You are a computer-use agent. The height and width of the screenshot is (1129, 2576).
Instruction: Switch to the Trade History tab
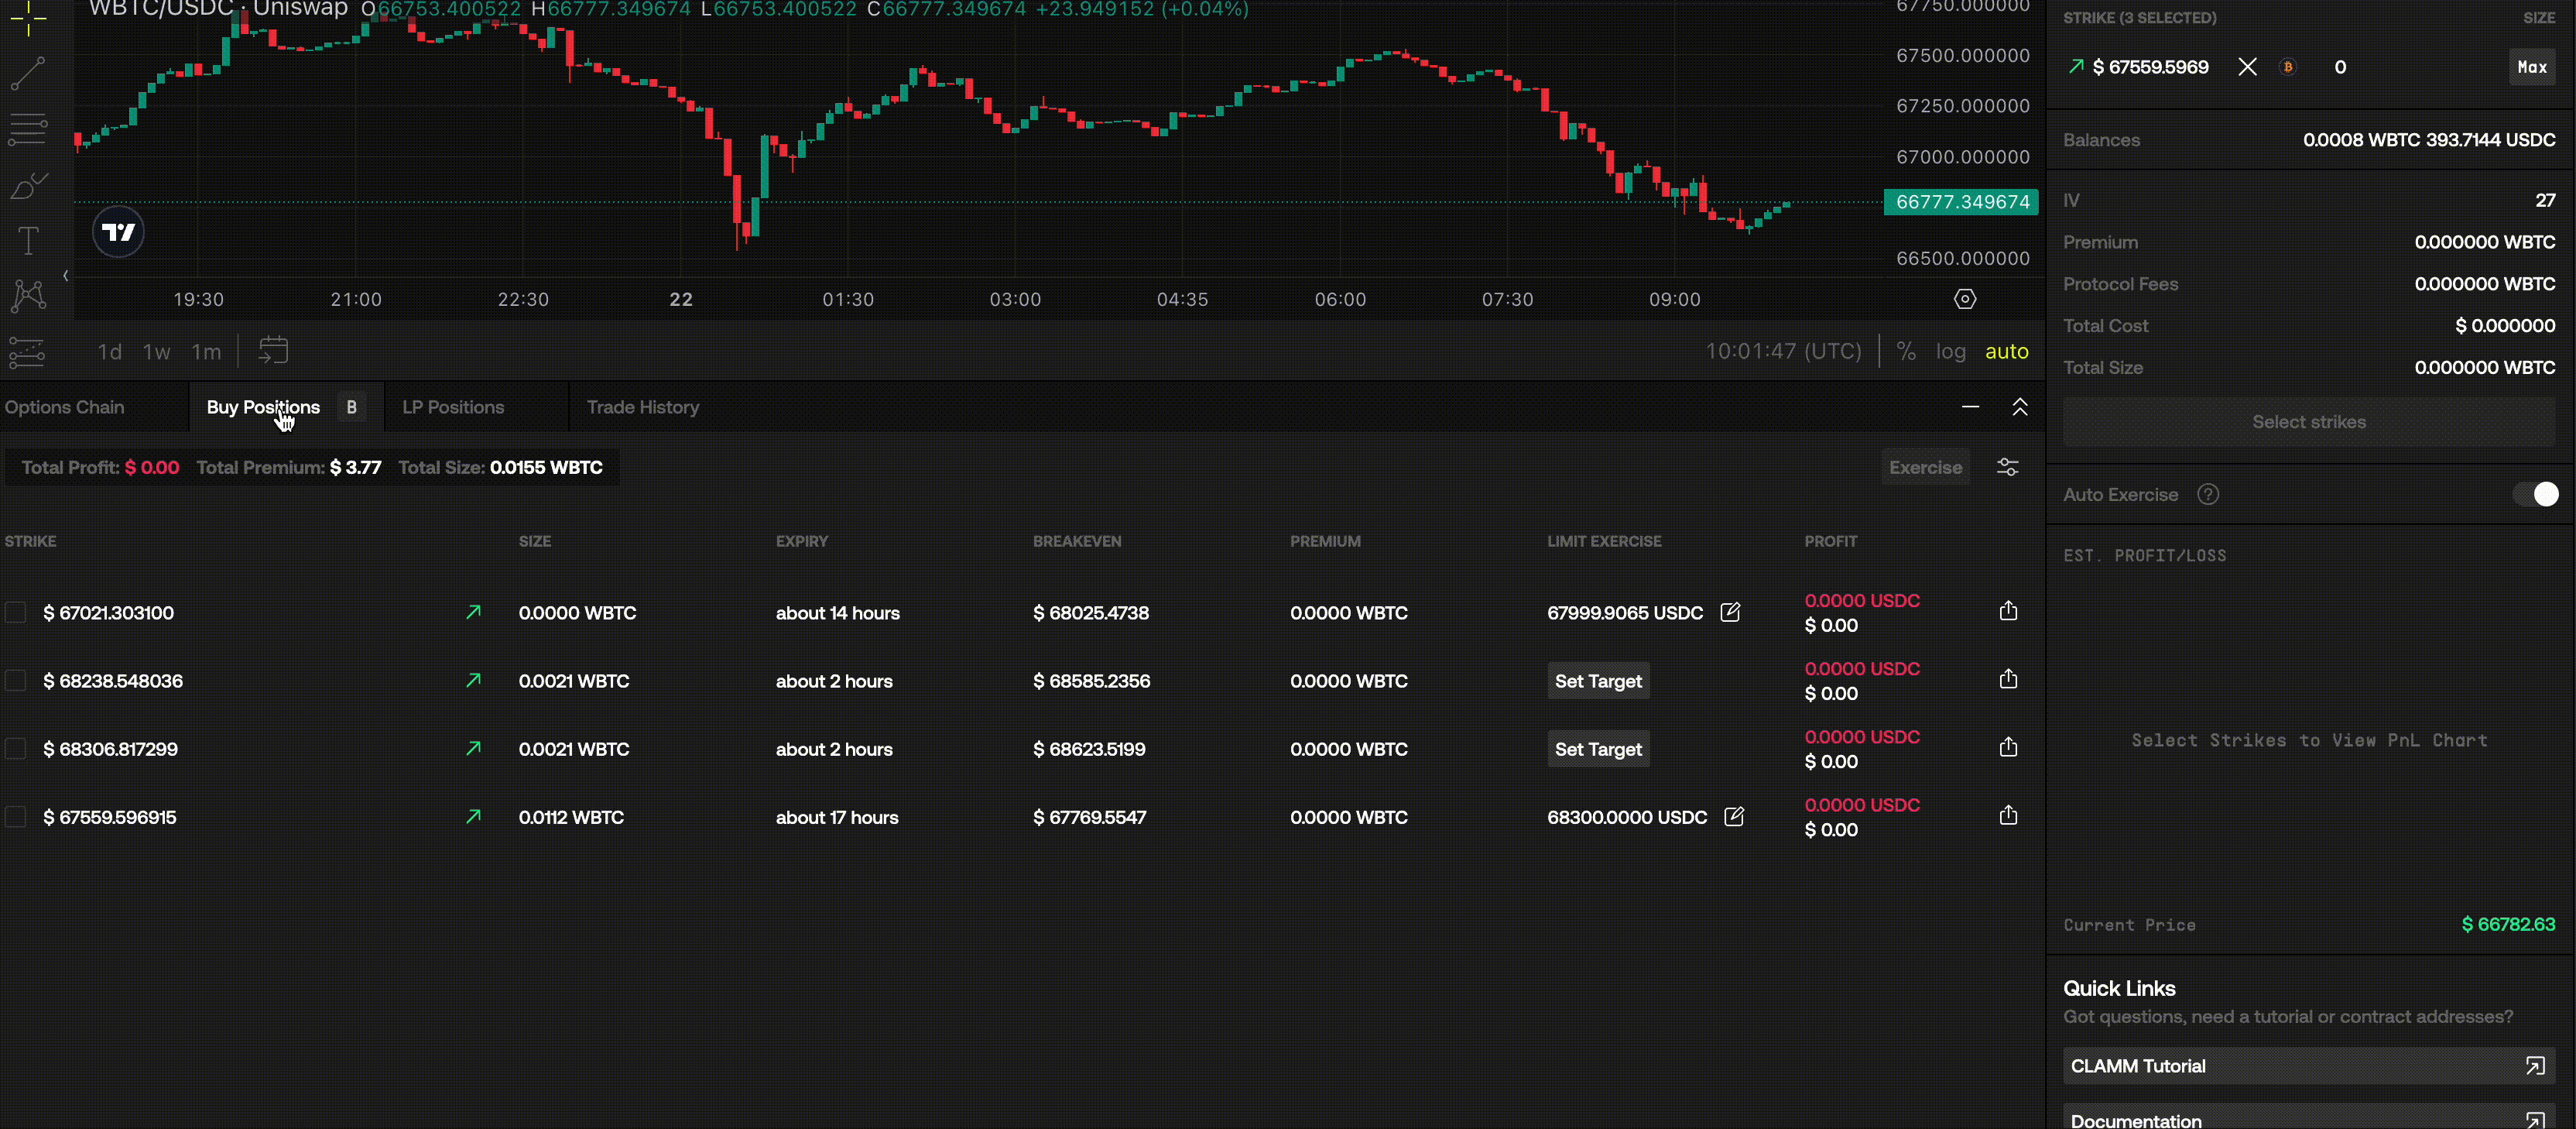click(643, 407)
